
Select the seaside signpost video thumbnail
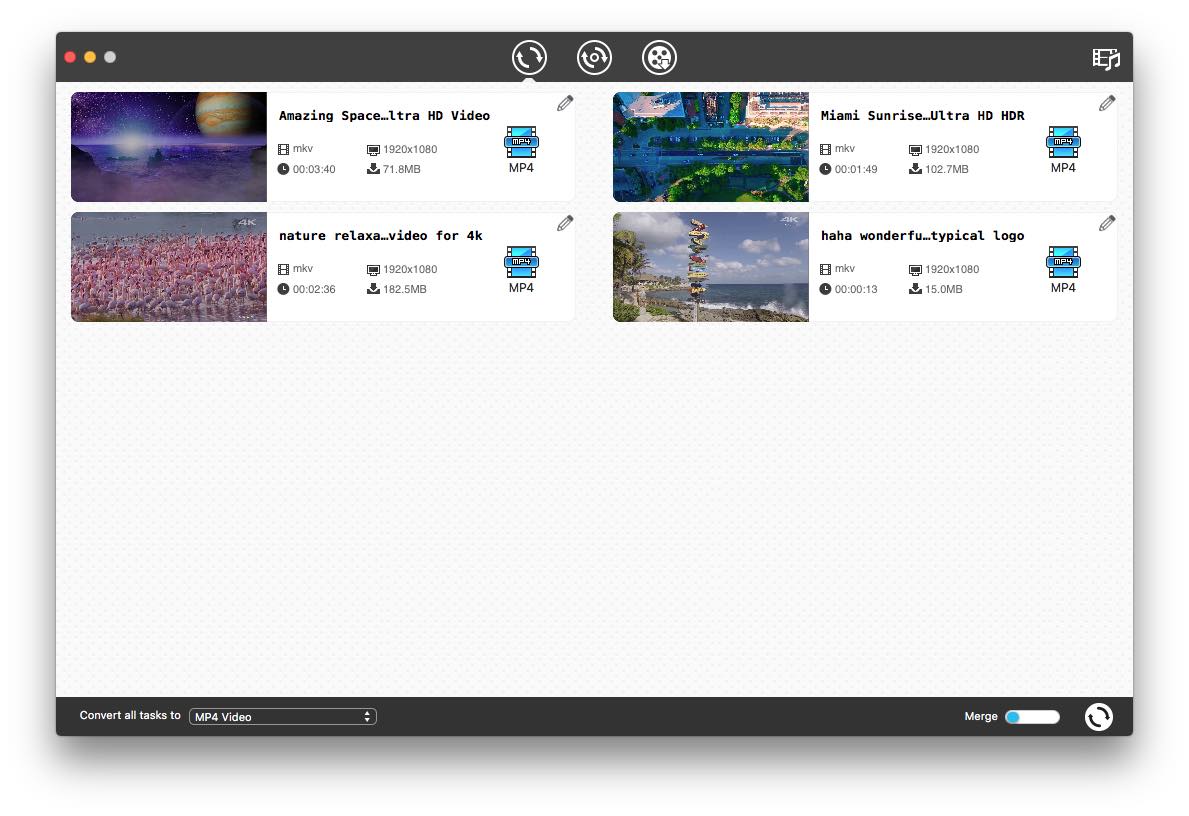(x=711, y=267)
